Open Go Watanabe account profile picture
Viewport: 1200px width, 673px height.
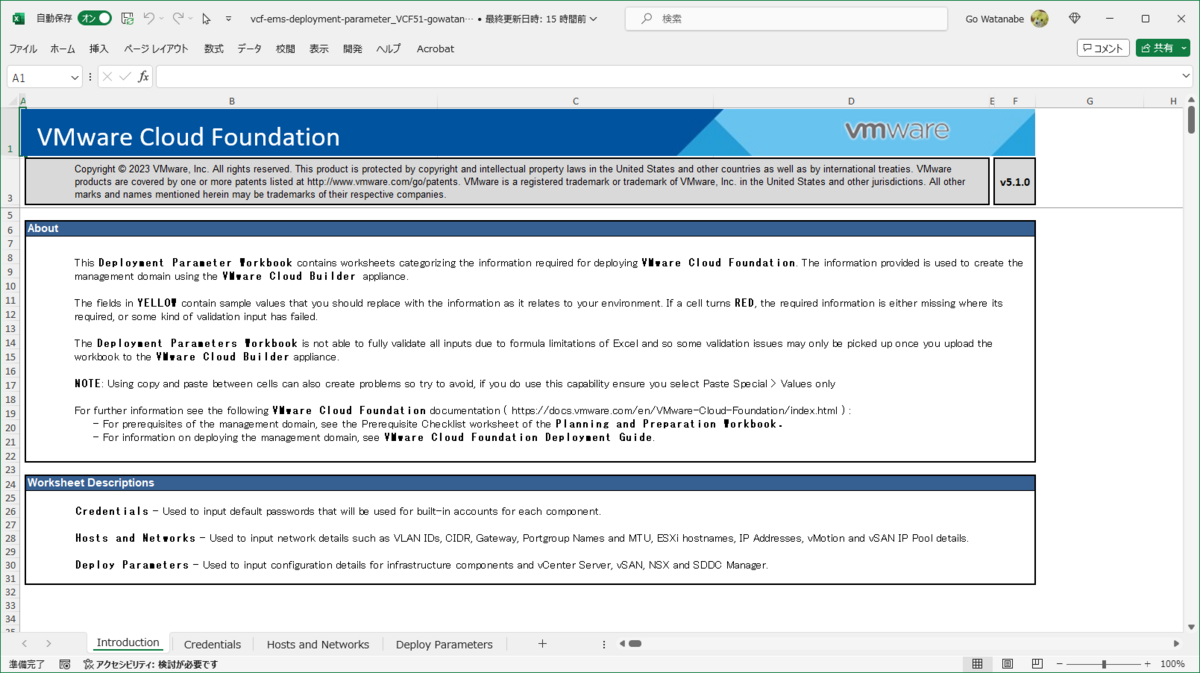coord(1040,18)
